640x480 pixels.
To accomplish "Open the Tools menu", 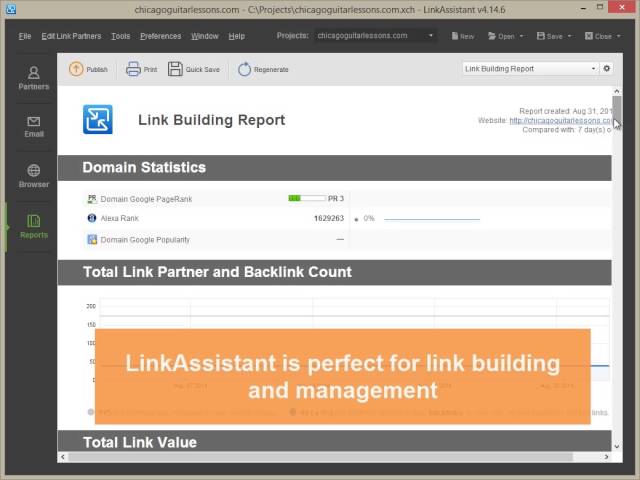I will coord(121,36).
